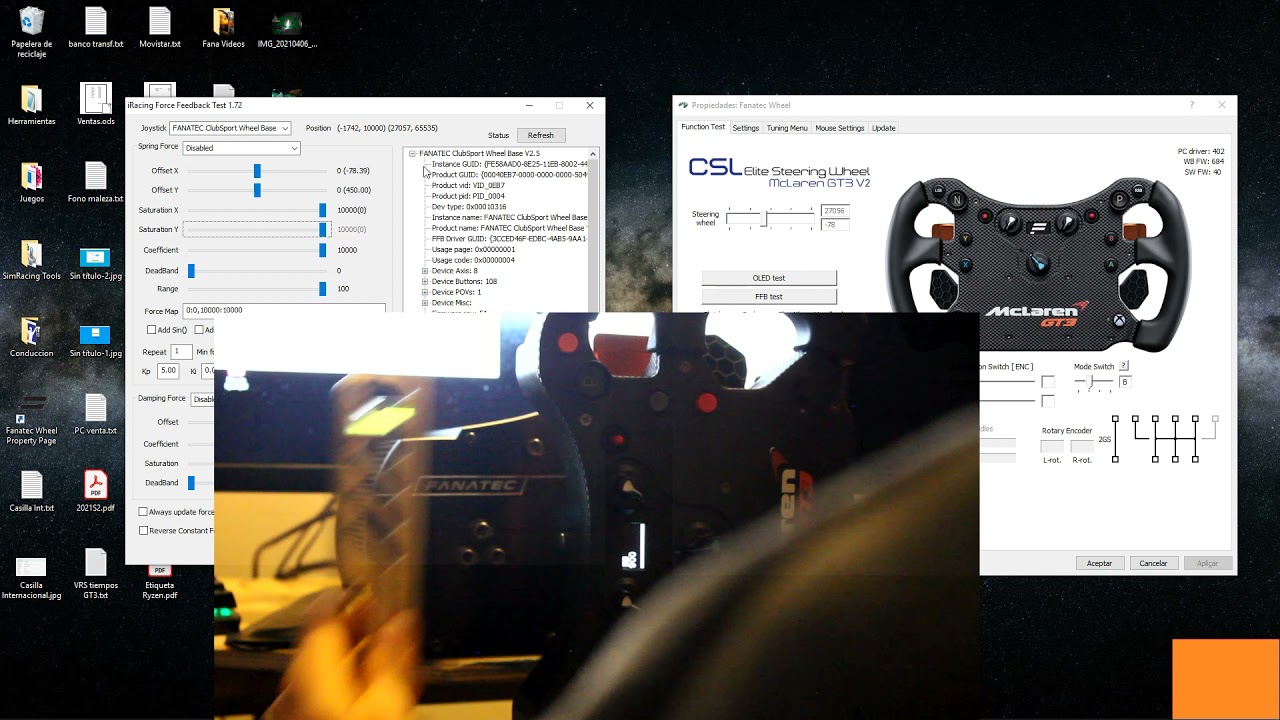Toggle Reverse Constant Force checkbox
Image resolution: width=1280 pixels, height=720 pixels.
pos(143,531)
